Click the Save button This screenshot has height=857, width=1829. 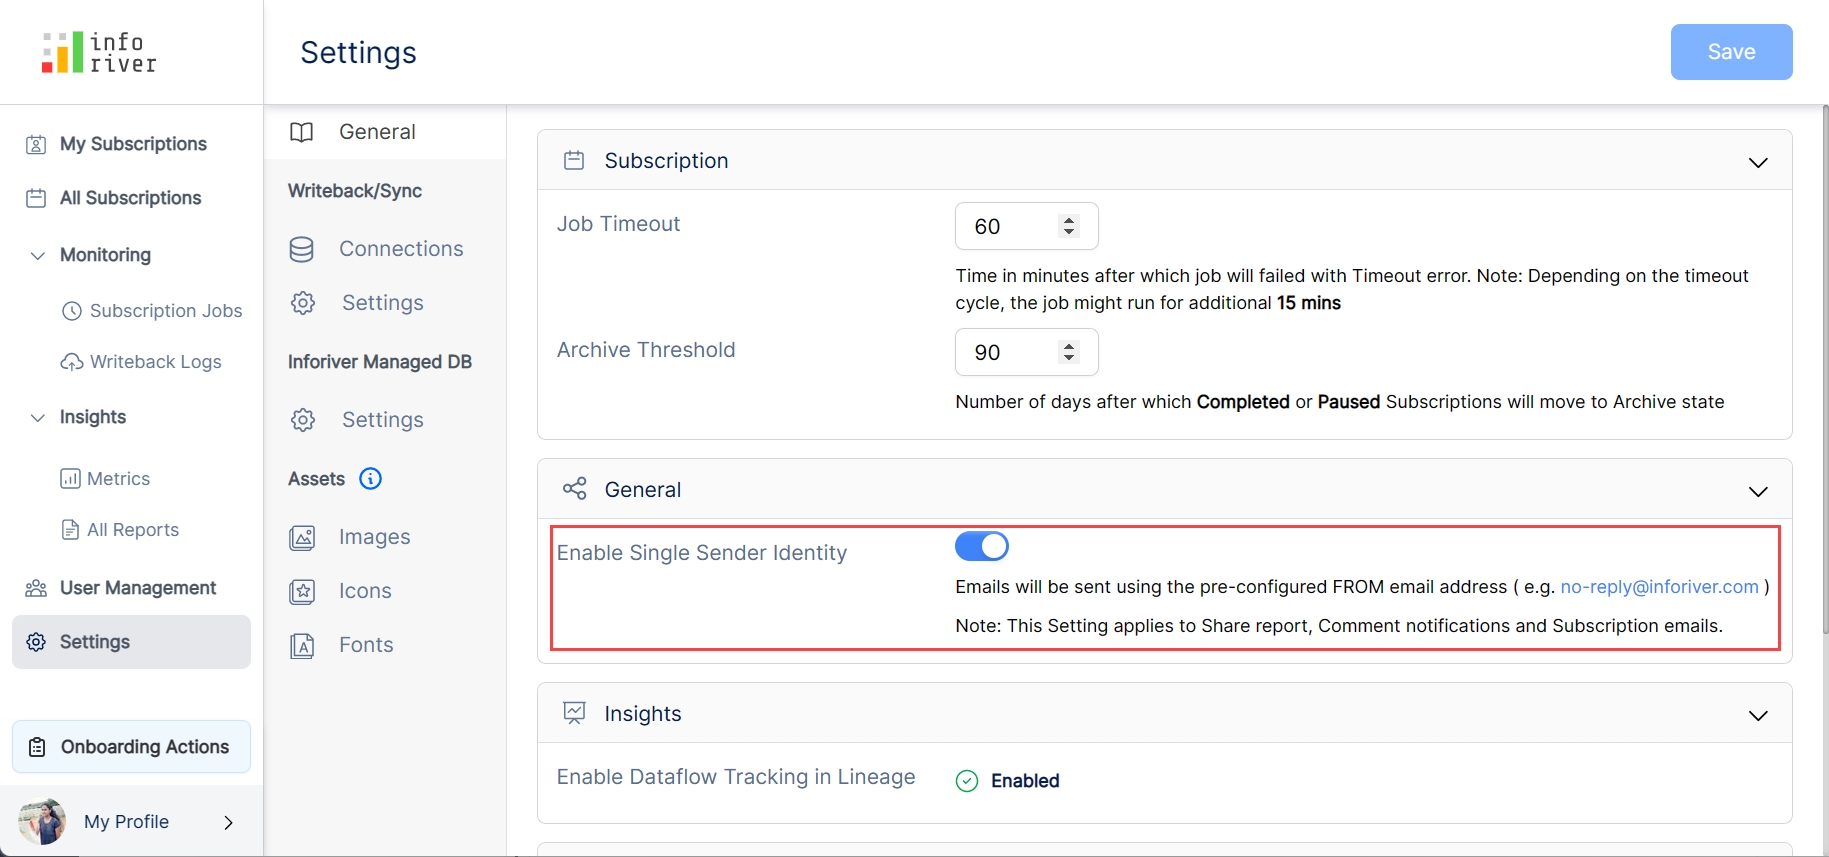(1730, 52)
